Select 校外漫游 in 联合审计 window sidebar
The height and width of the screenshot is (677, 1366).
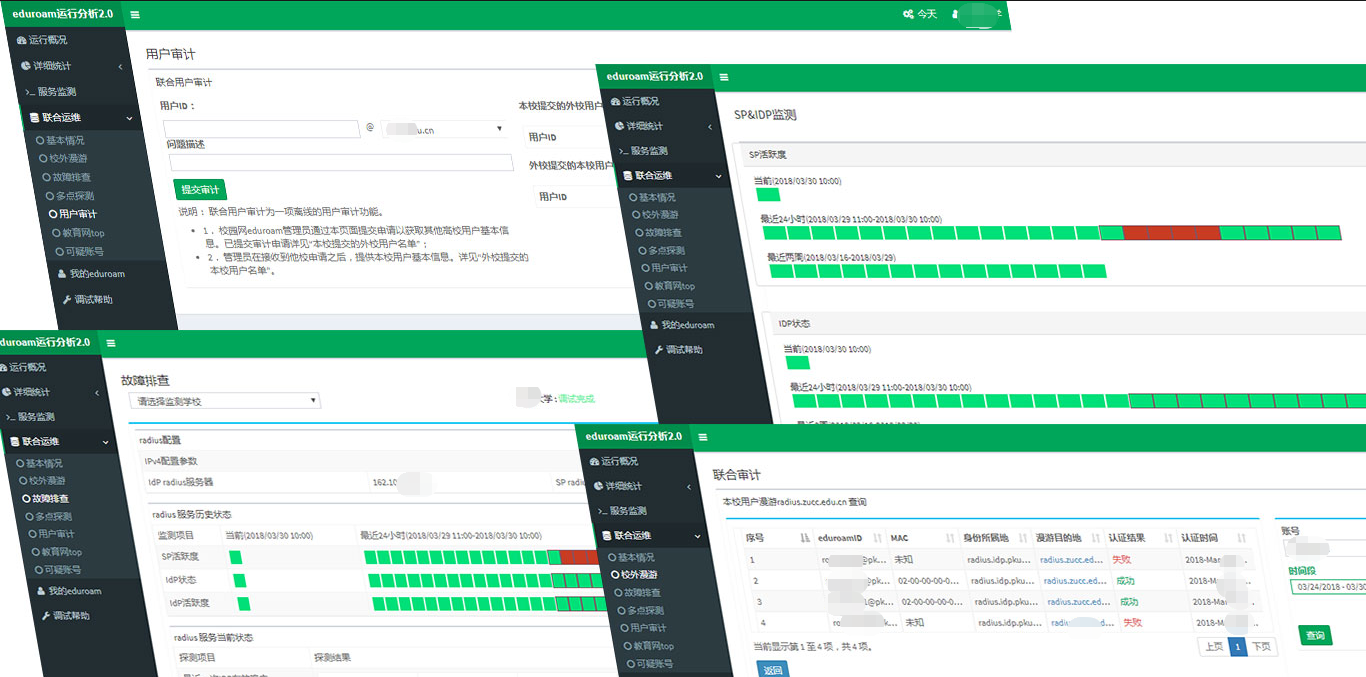click(x=635, y=575)
